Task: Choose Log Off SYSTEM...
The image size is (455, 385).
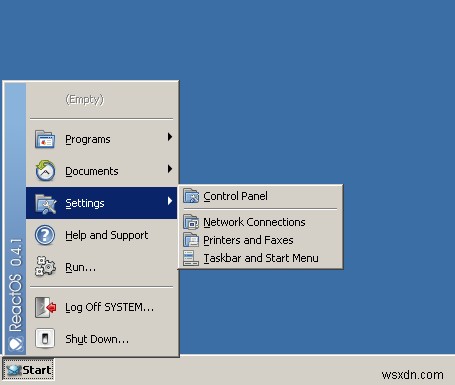Action: (x=101, y=307)
